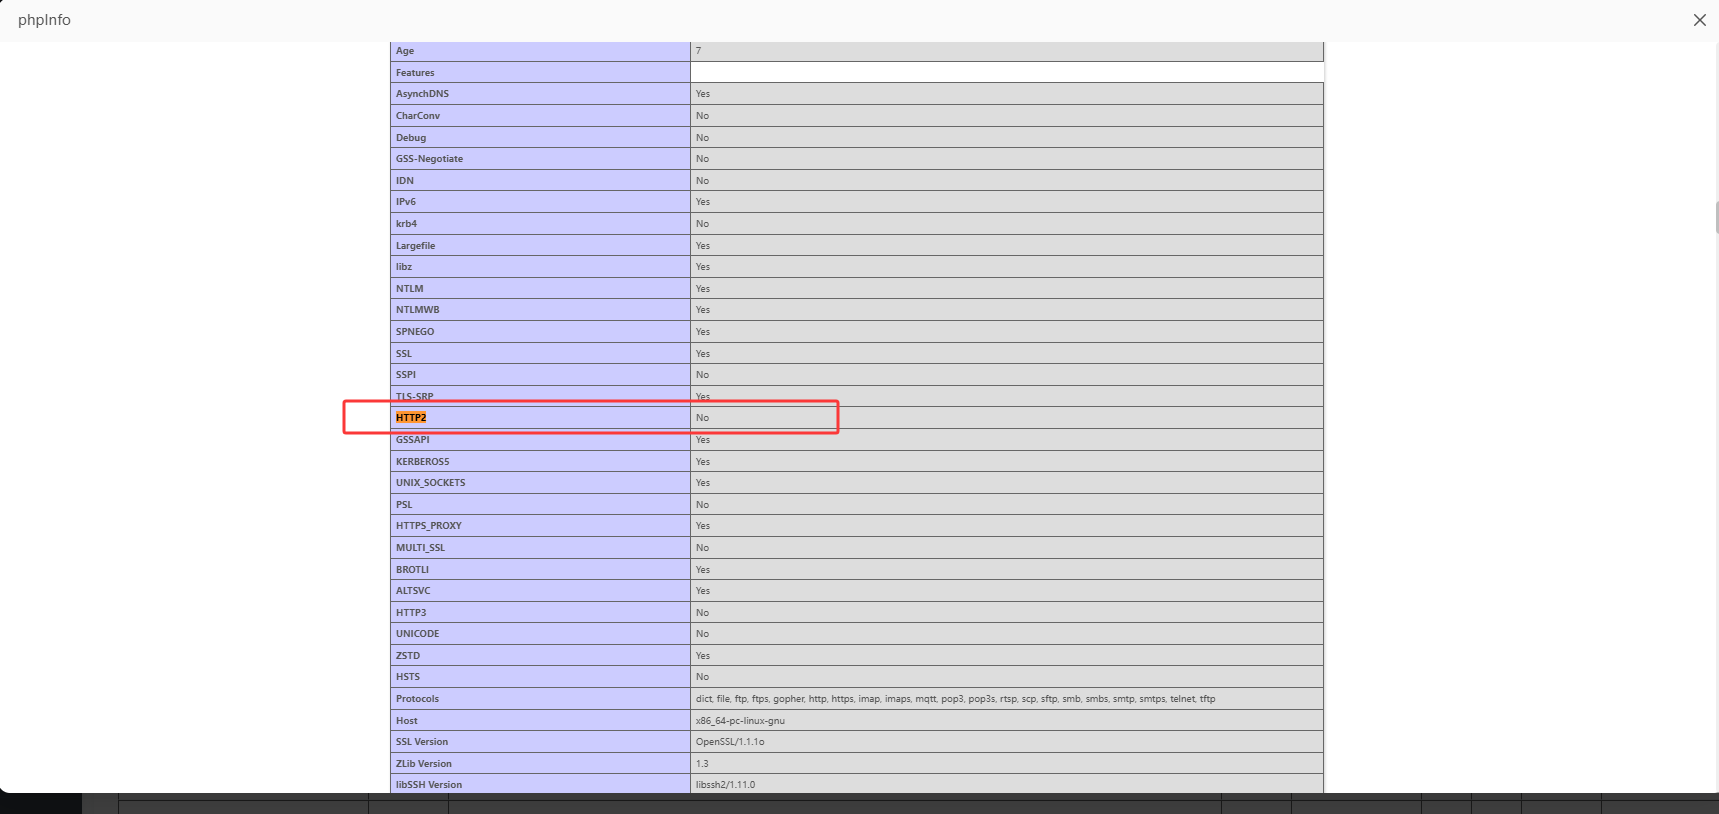Screen dimensions: 1719x814
Task: Click the ZLib Version value 1.3
Action: pyautogui.click(x=702, y=764)
